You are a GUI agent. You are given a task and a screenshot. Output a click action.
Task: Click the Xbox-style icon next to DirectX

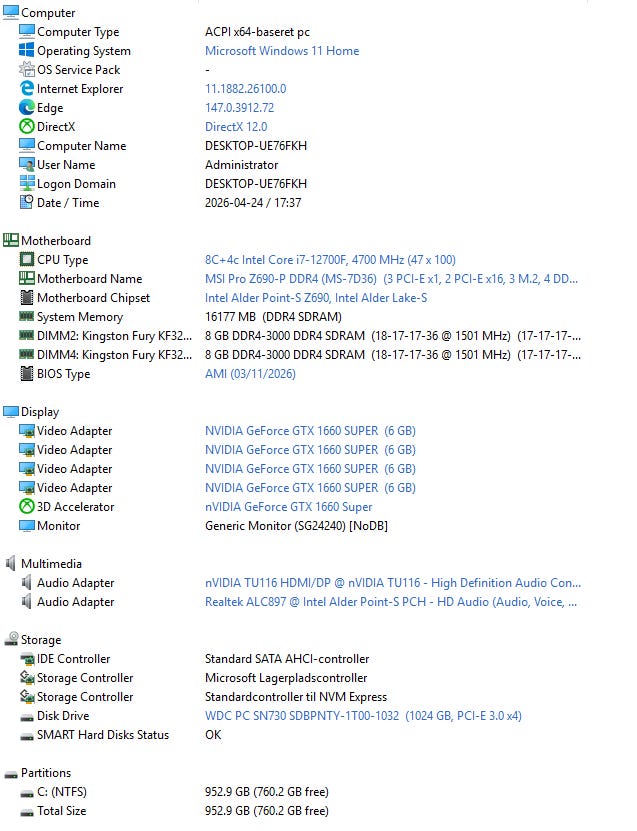tap(26, 127)
